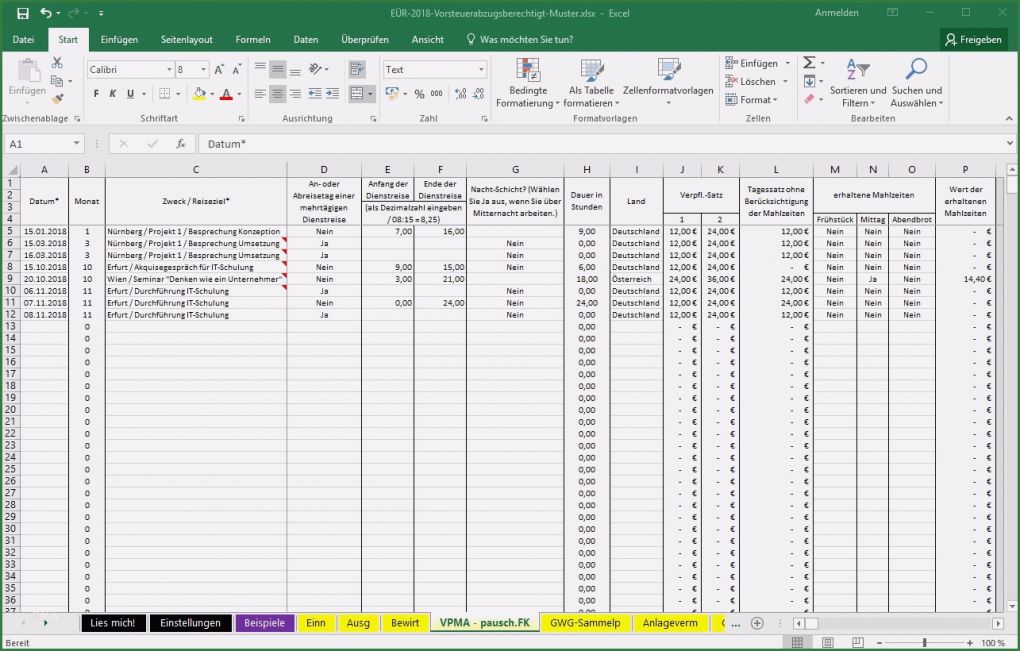Select the bold formatting icon

point(95,93)
